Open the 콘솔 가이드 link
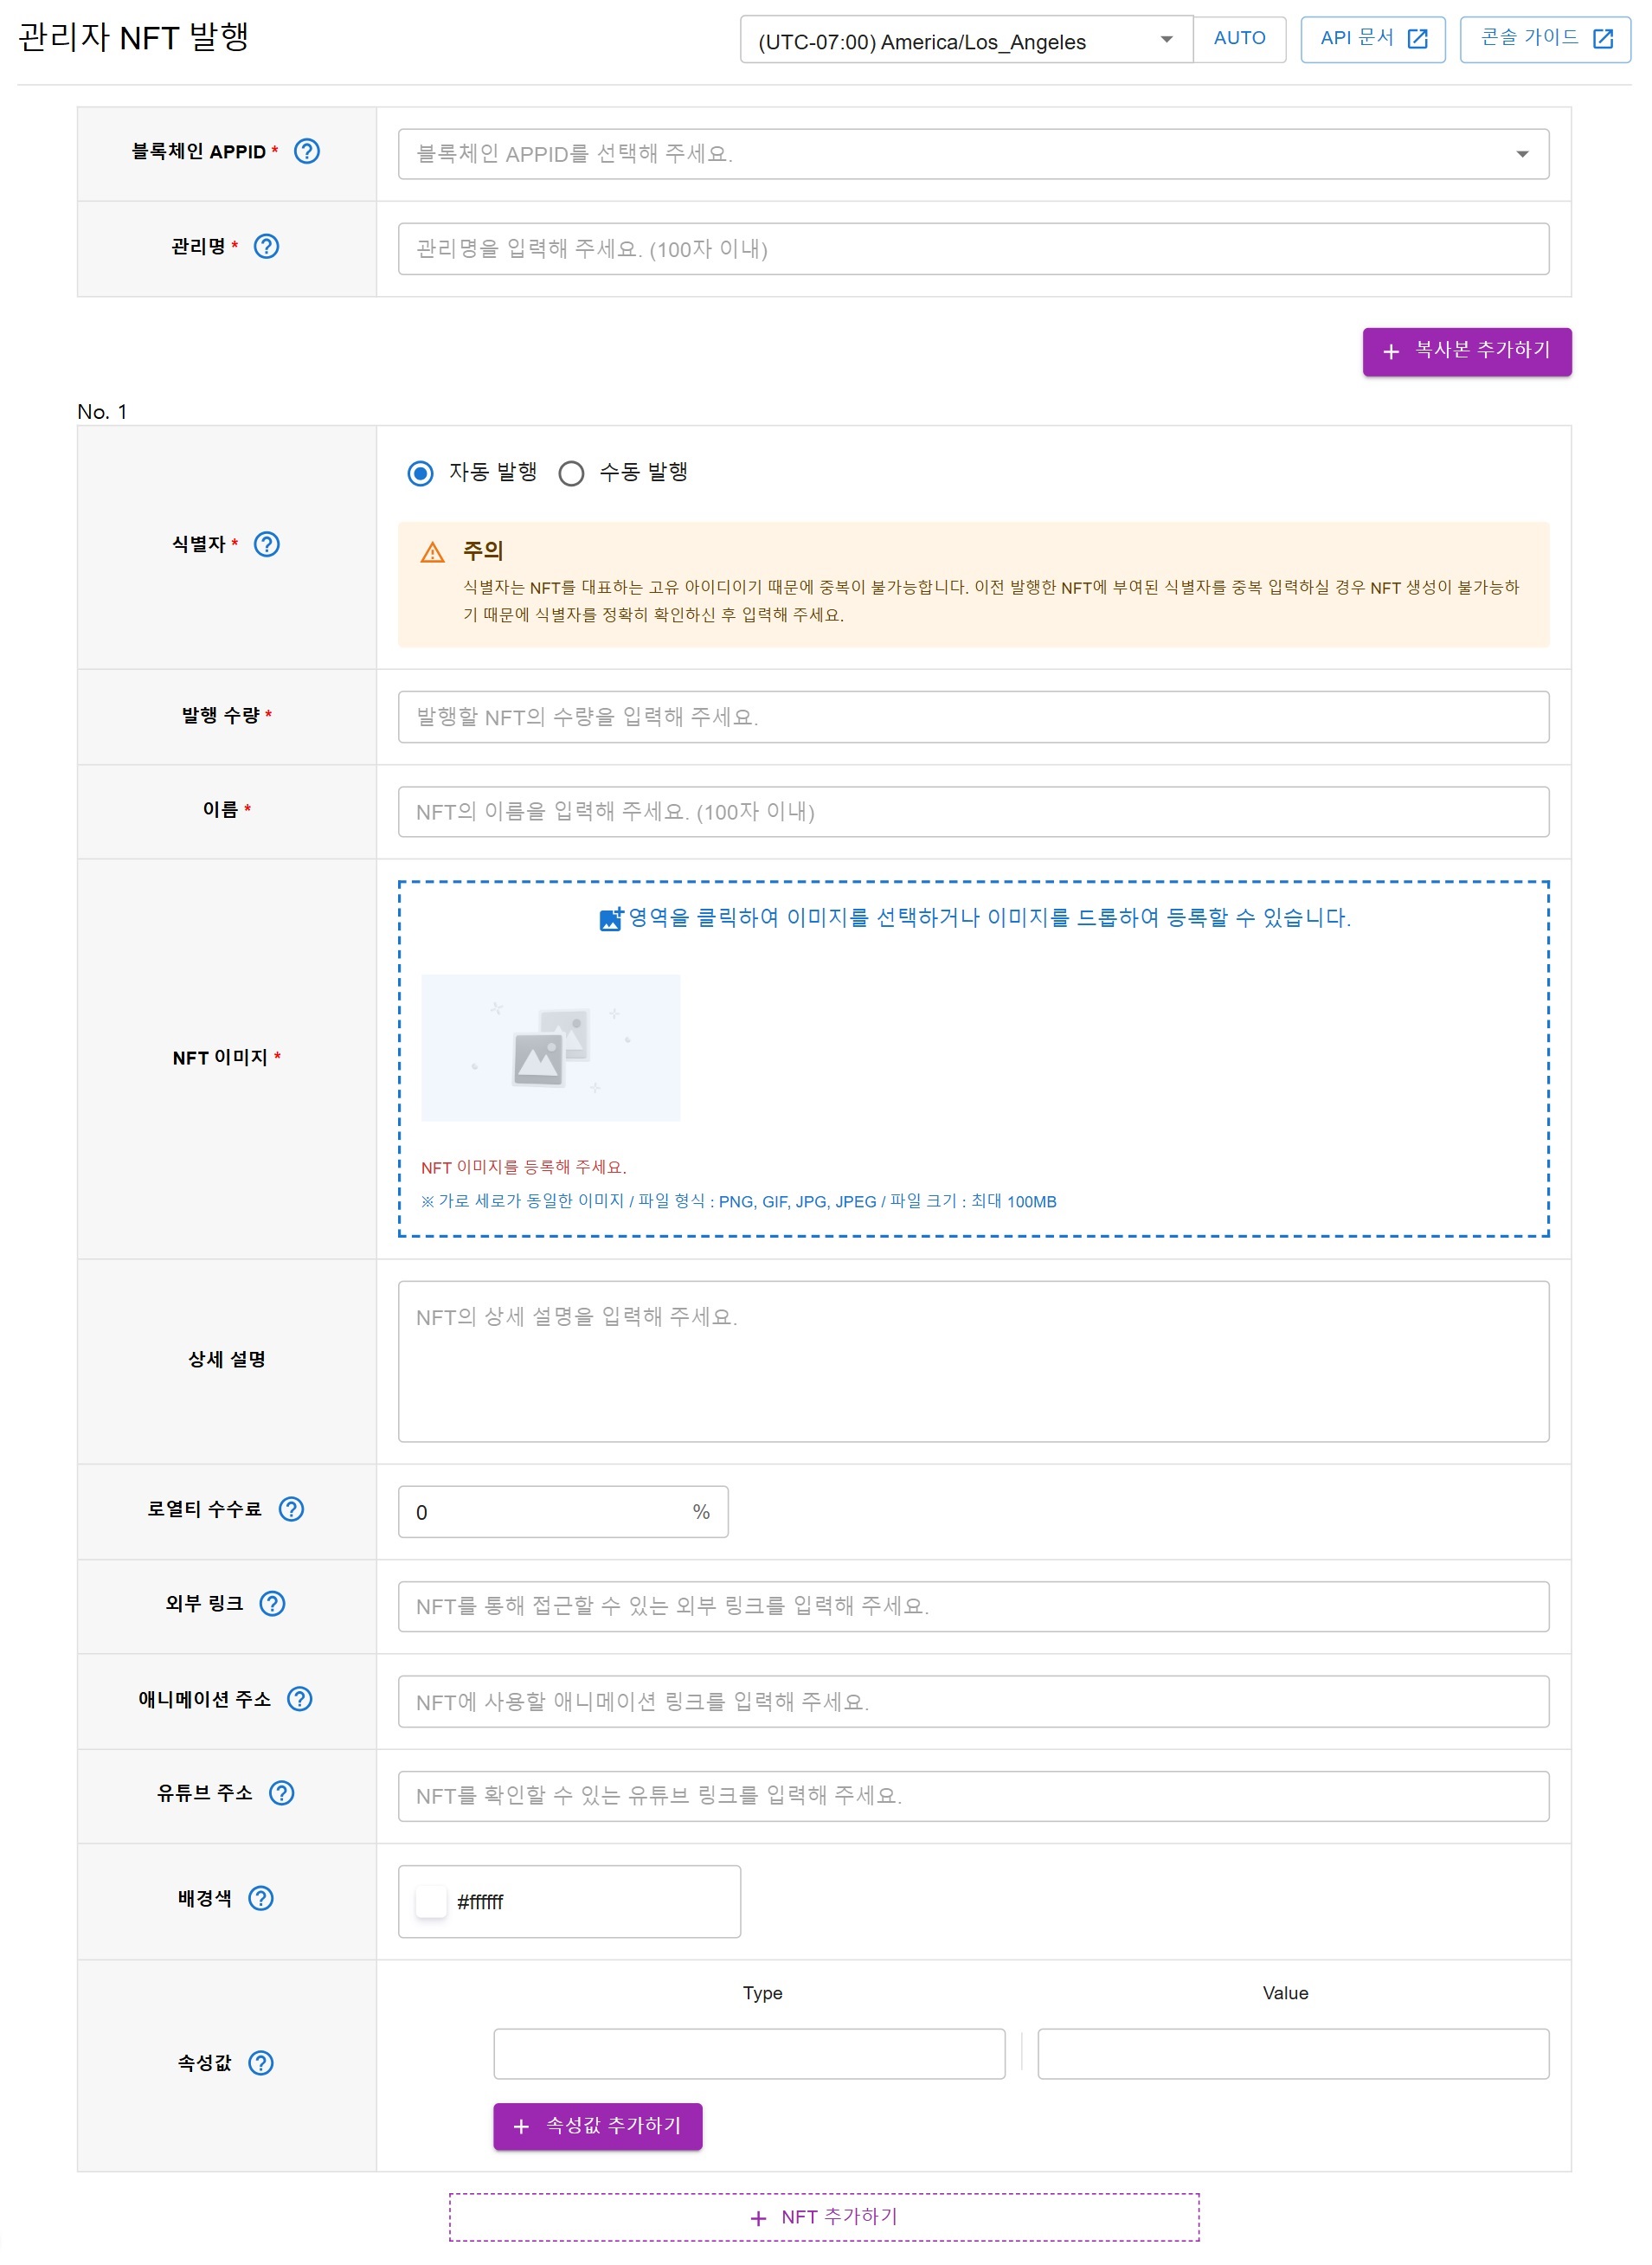1652x2265 pixels. pyautogui.click(x=1544, y=39)
